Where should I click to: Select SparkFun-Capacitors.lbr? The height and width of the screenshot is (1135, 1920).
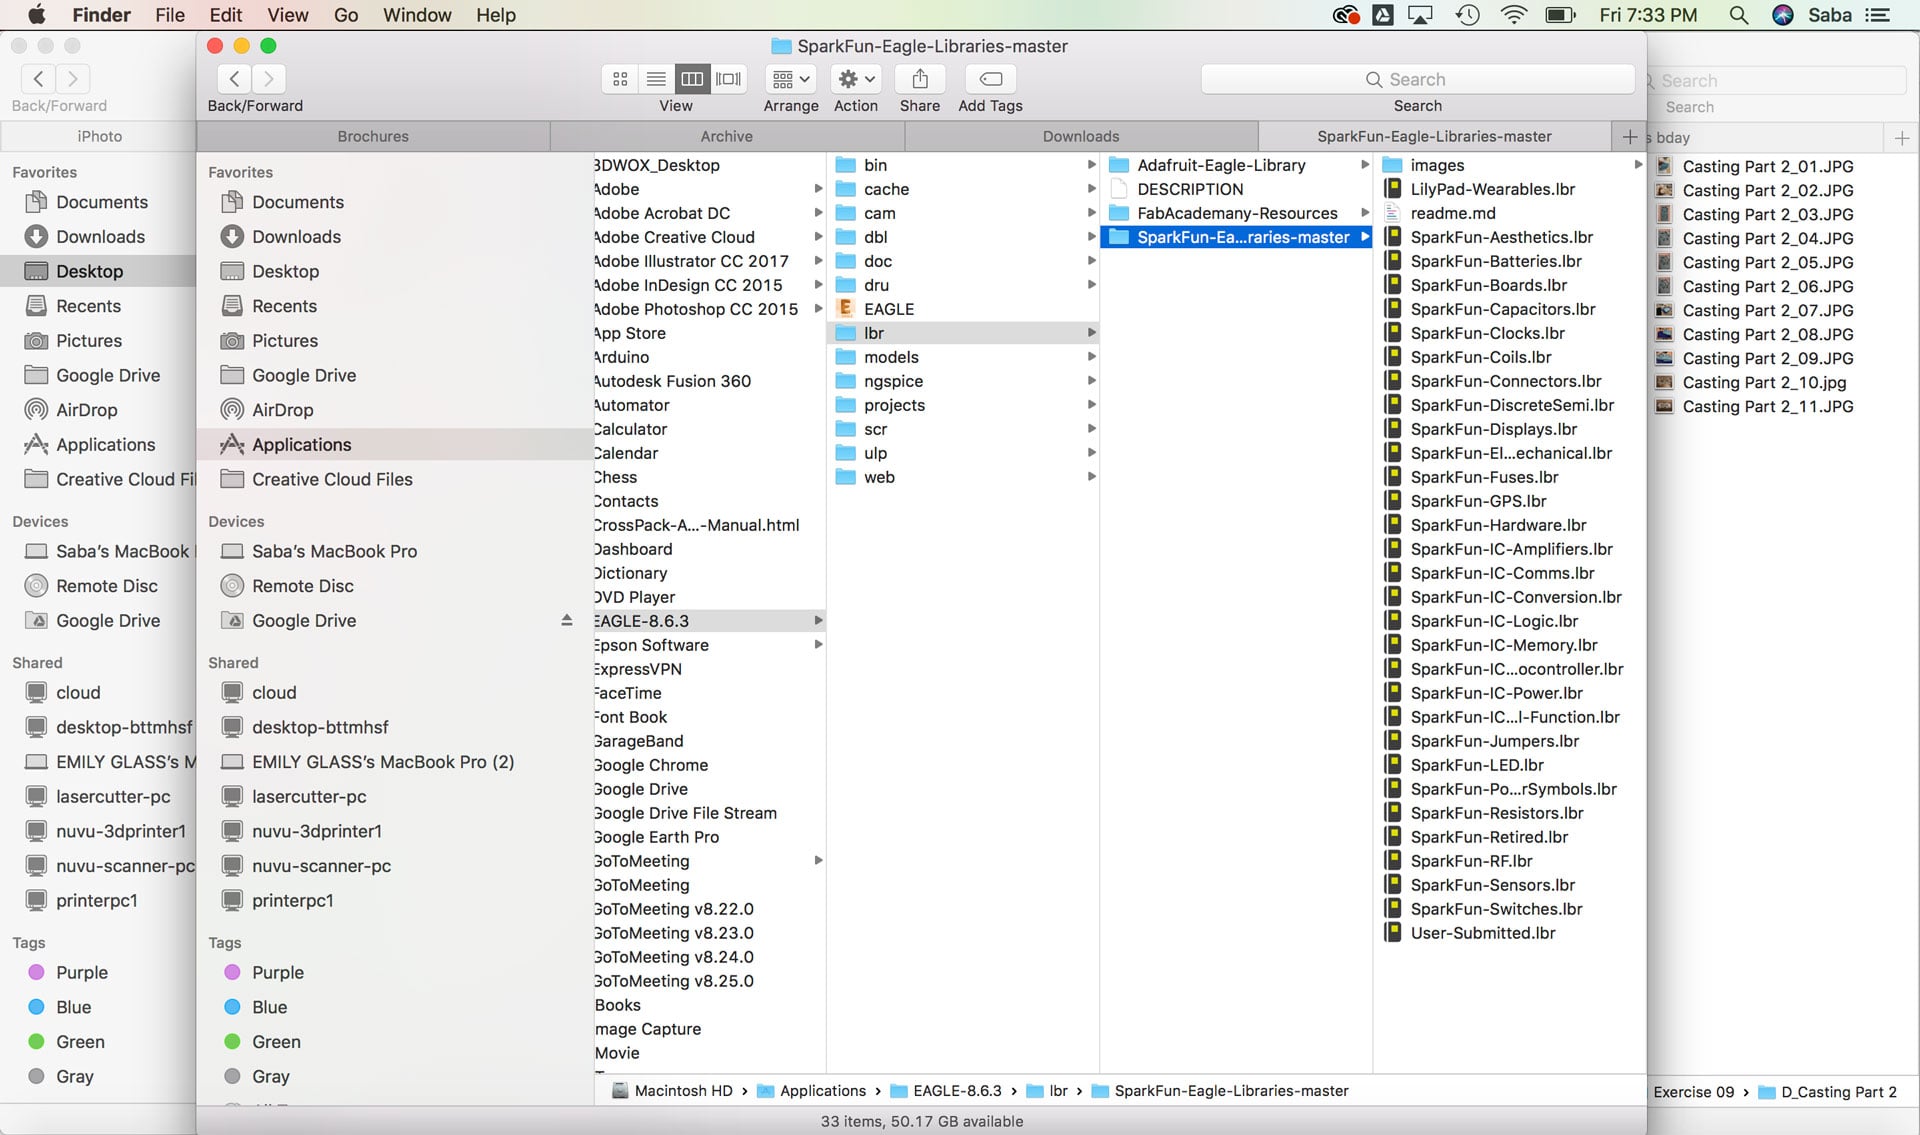[1502, 309]
